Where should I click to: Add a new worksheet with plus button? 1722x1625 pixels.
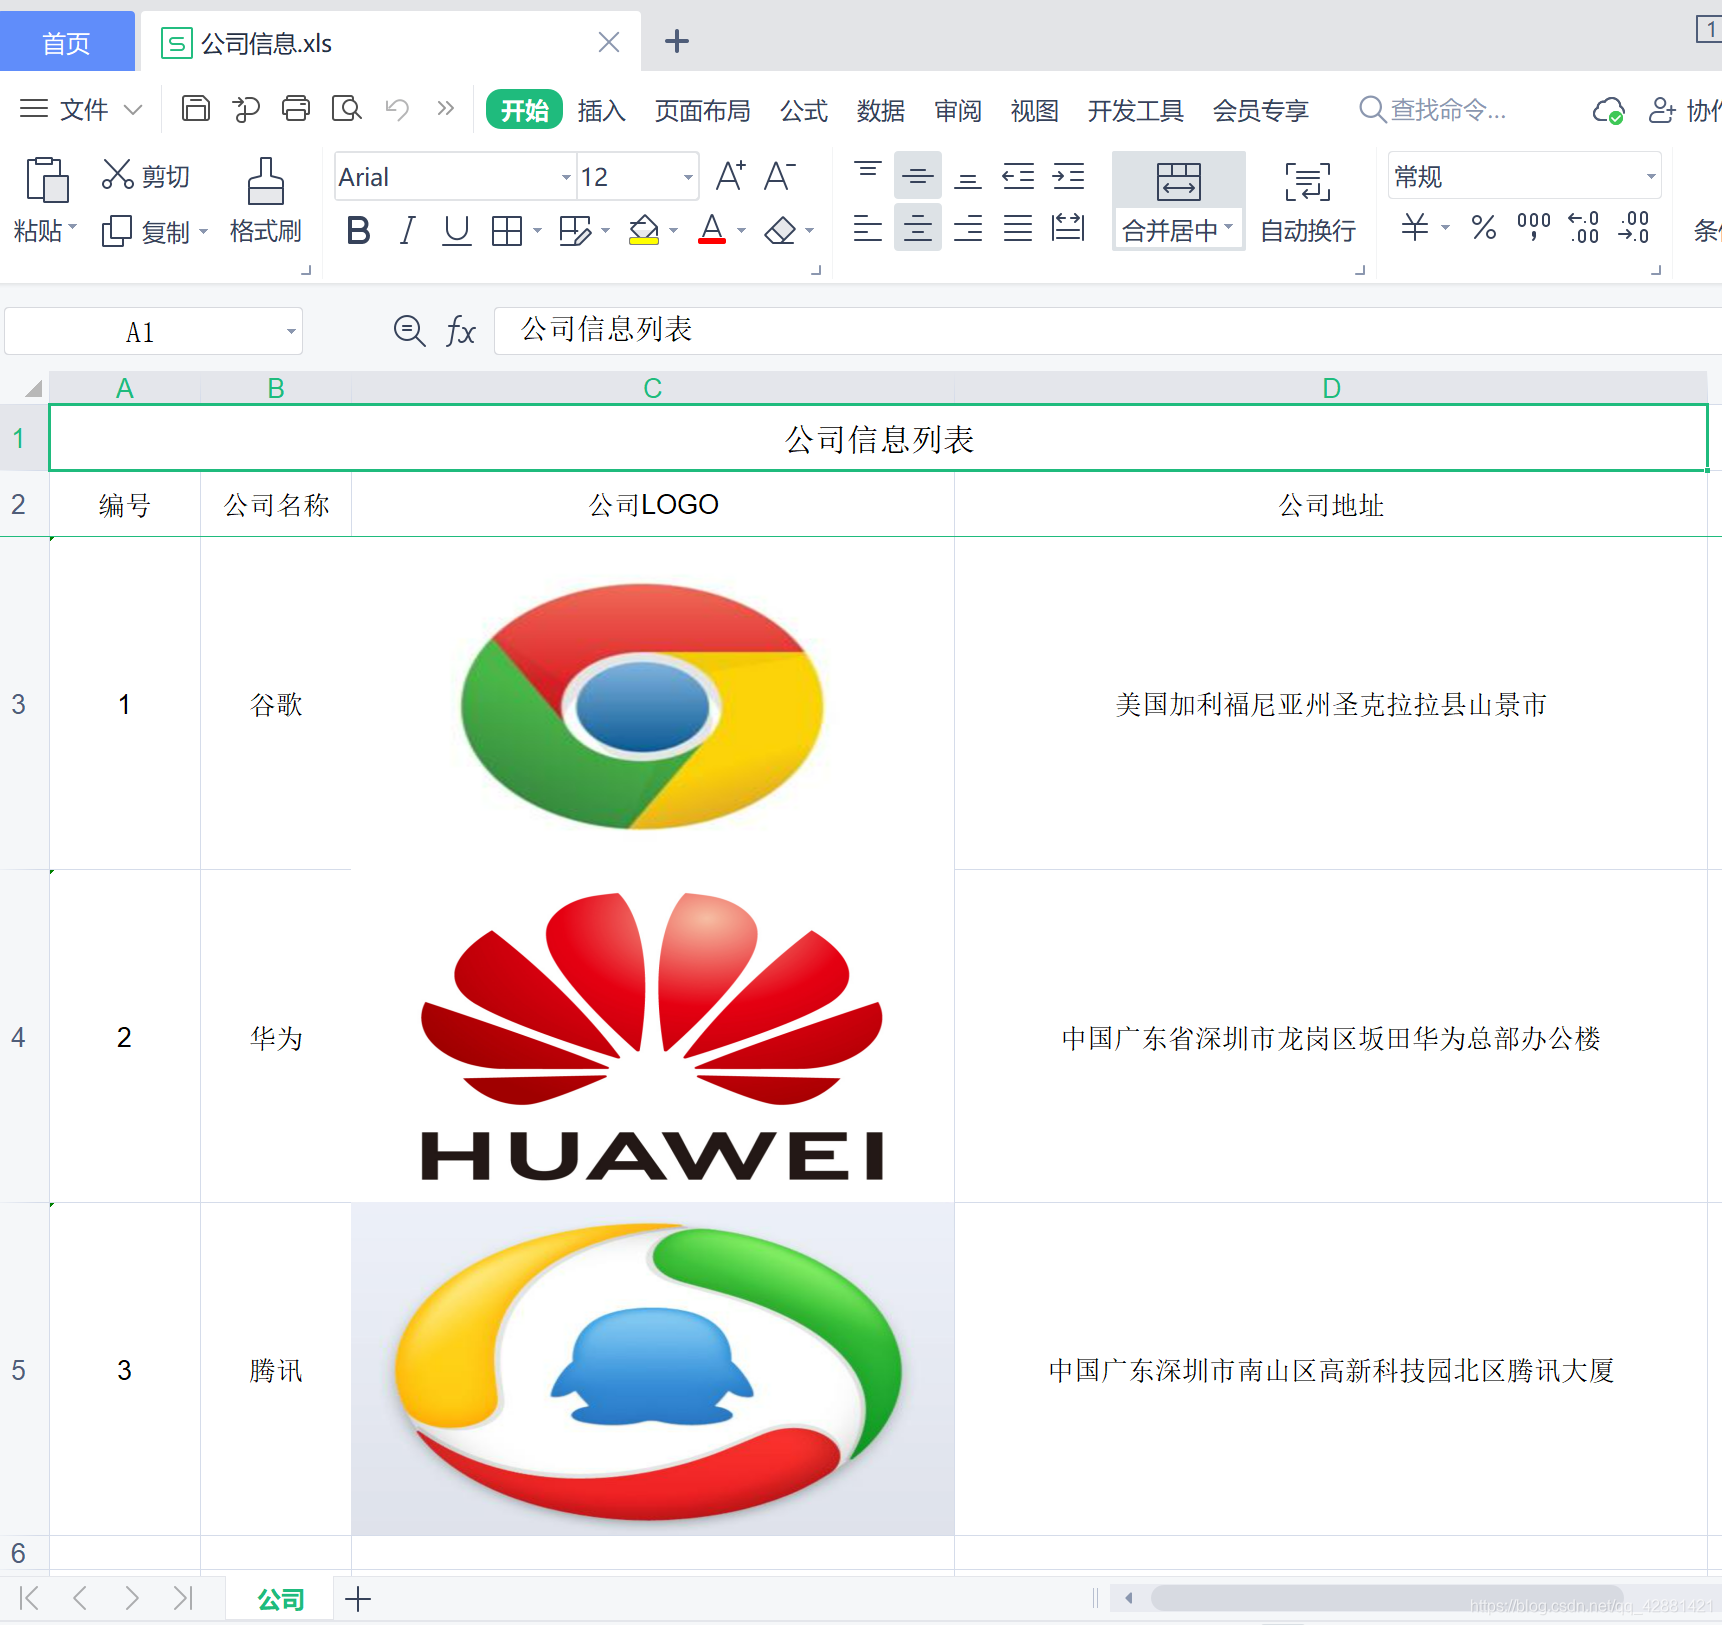coord(358,1598)
